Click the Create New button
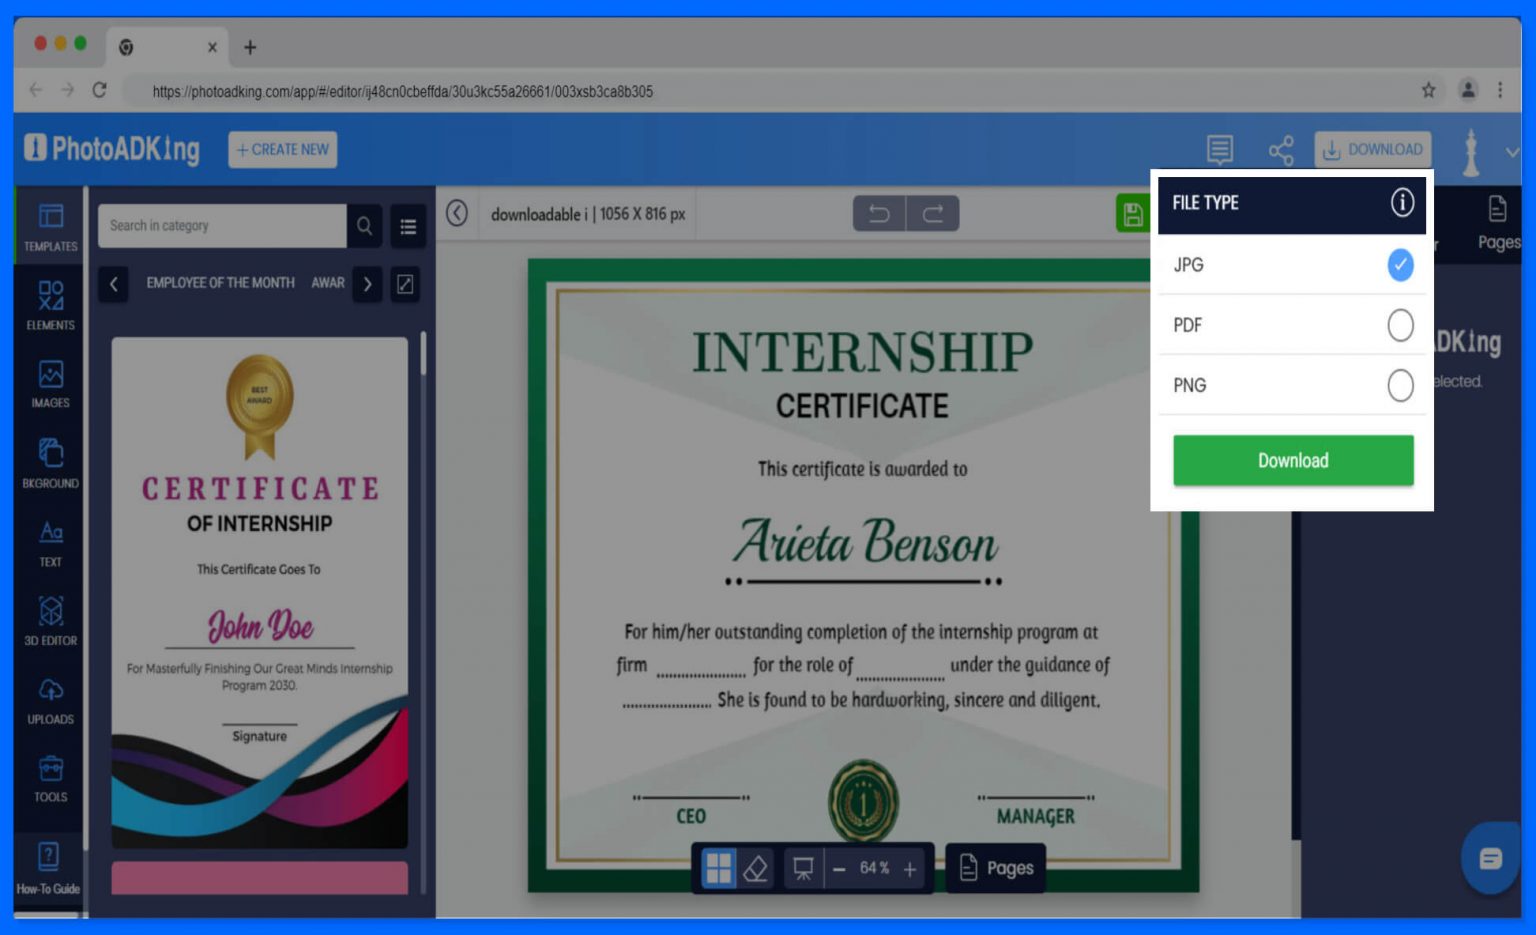Image resolution: width=1536 pixels, height=935 pixels. pos(283,149)
